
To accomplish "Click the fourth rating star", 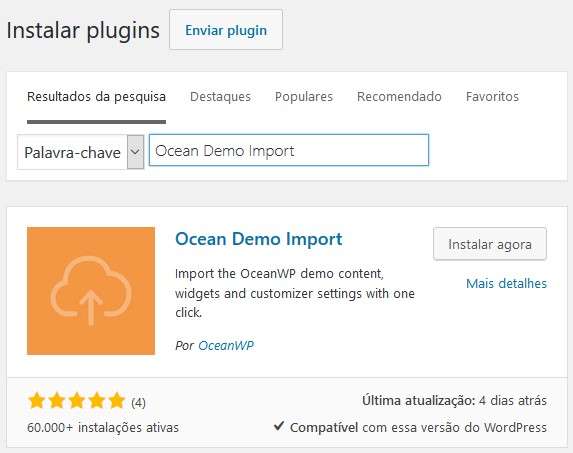I will [x=97, y=401].
